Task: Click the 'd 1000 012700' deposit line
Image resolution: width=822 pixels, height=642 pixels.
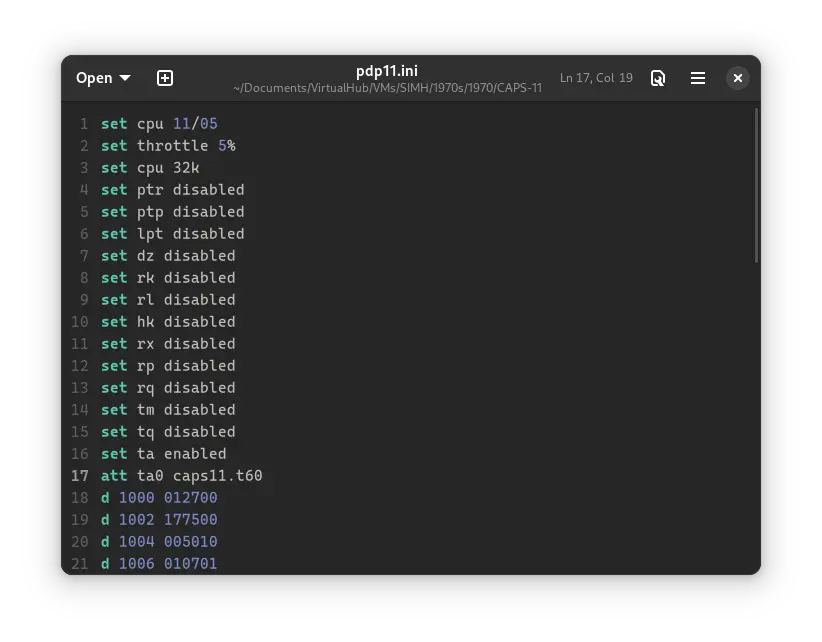Action: [x=159, y=498]
